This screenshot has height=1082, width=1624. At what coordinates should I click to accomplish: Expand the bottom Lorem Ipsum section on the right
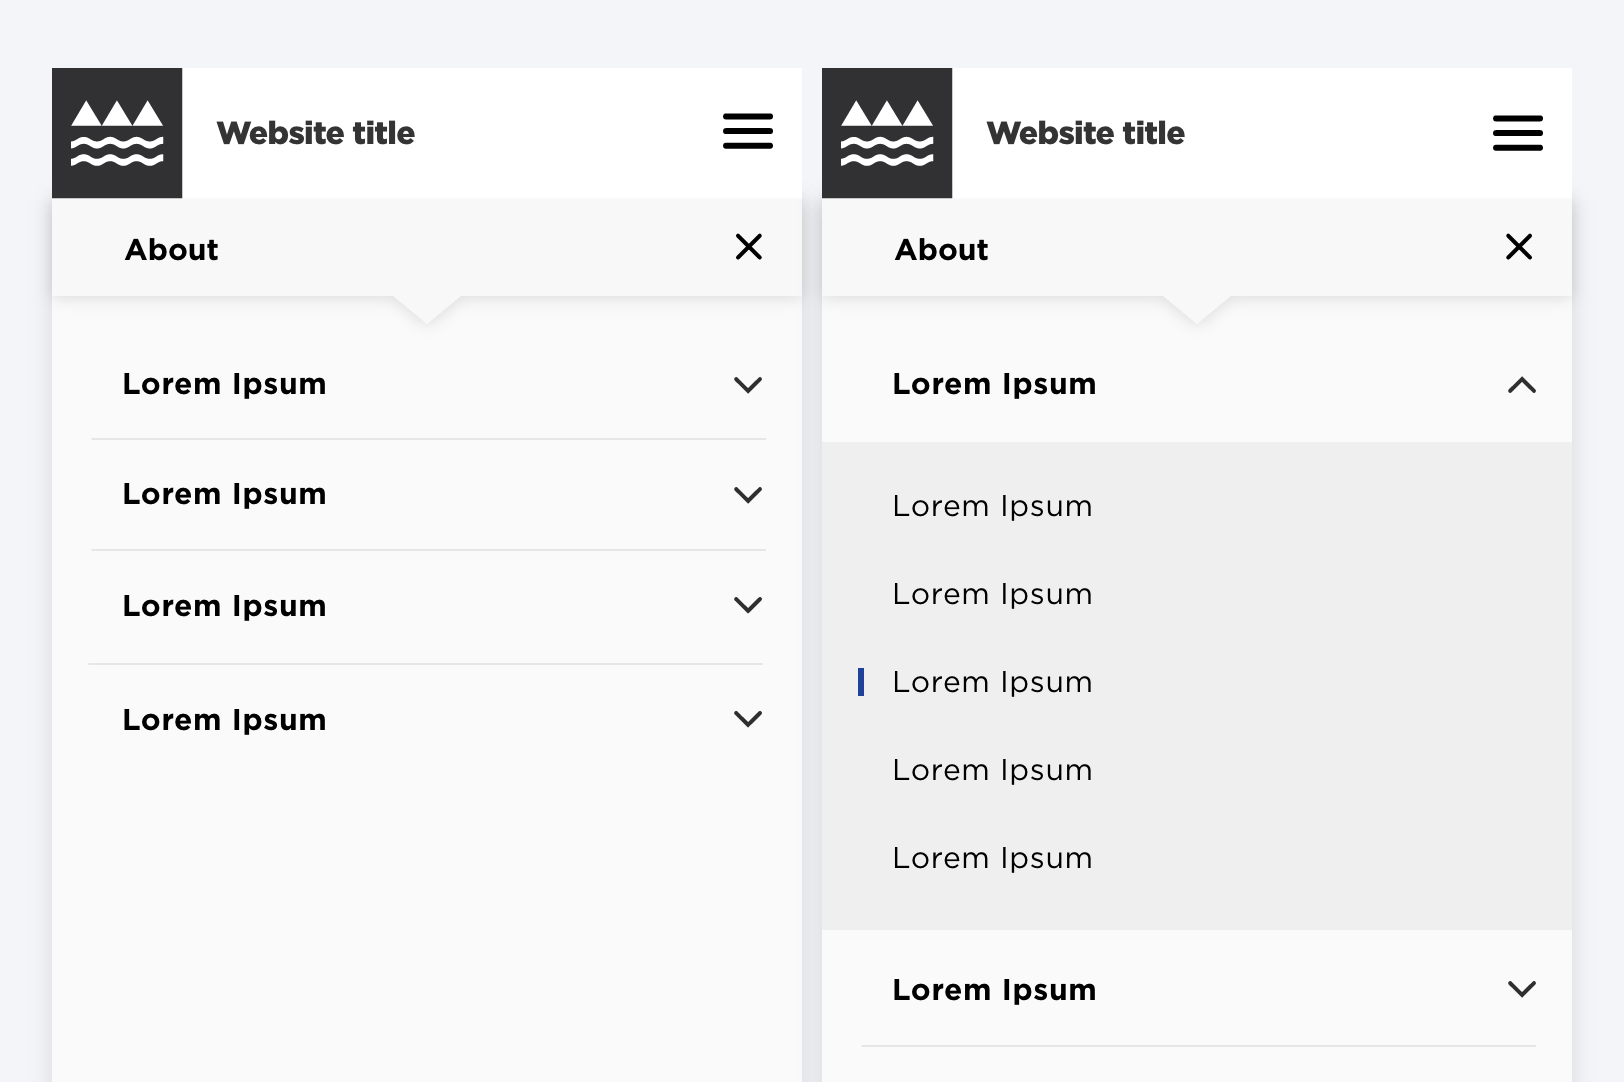[1522, 989]
